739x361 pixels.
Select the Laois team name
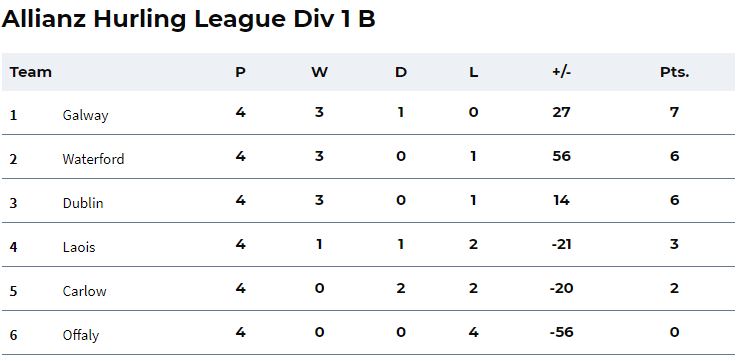coord(79,247)
